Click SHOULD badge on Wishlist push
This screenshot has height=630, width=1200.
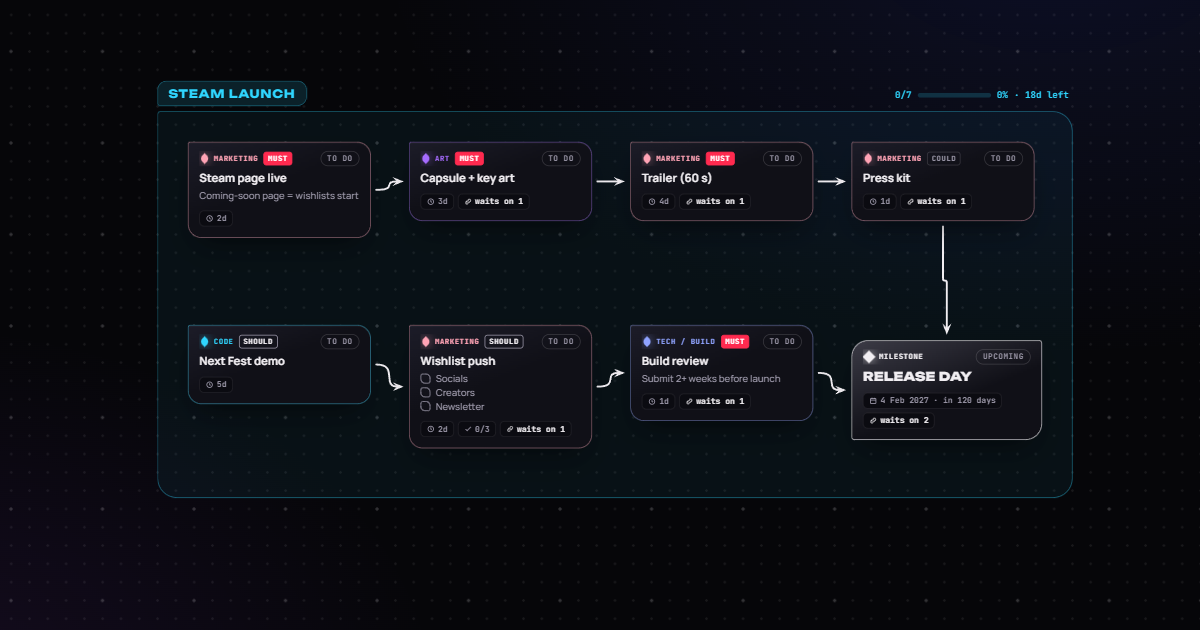[x=504, y=341]
